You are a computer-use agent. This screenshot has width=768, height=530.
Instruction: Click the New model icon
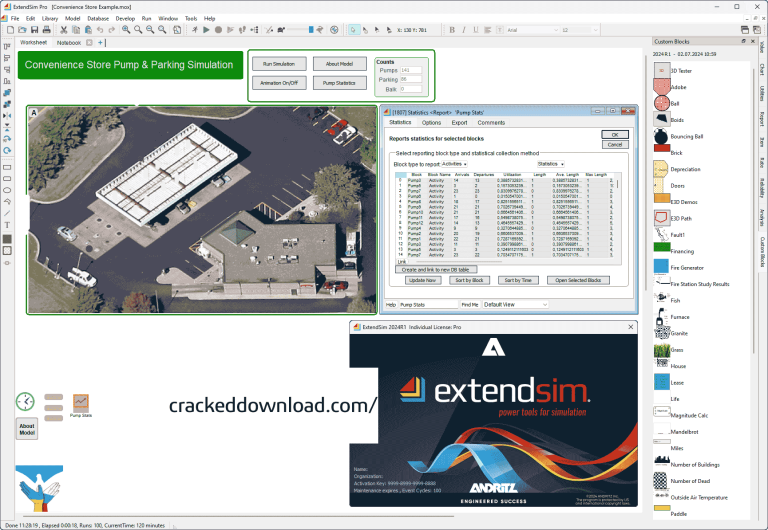pyautogui.click(x=10, y=30)
